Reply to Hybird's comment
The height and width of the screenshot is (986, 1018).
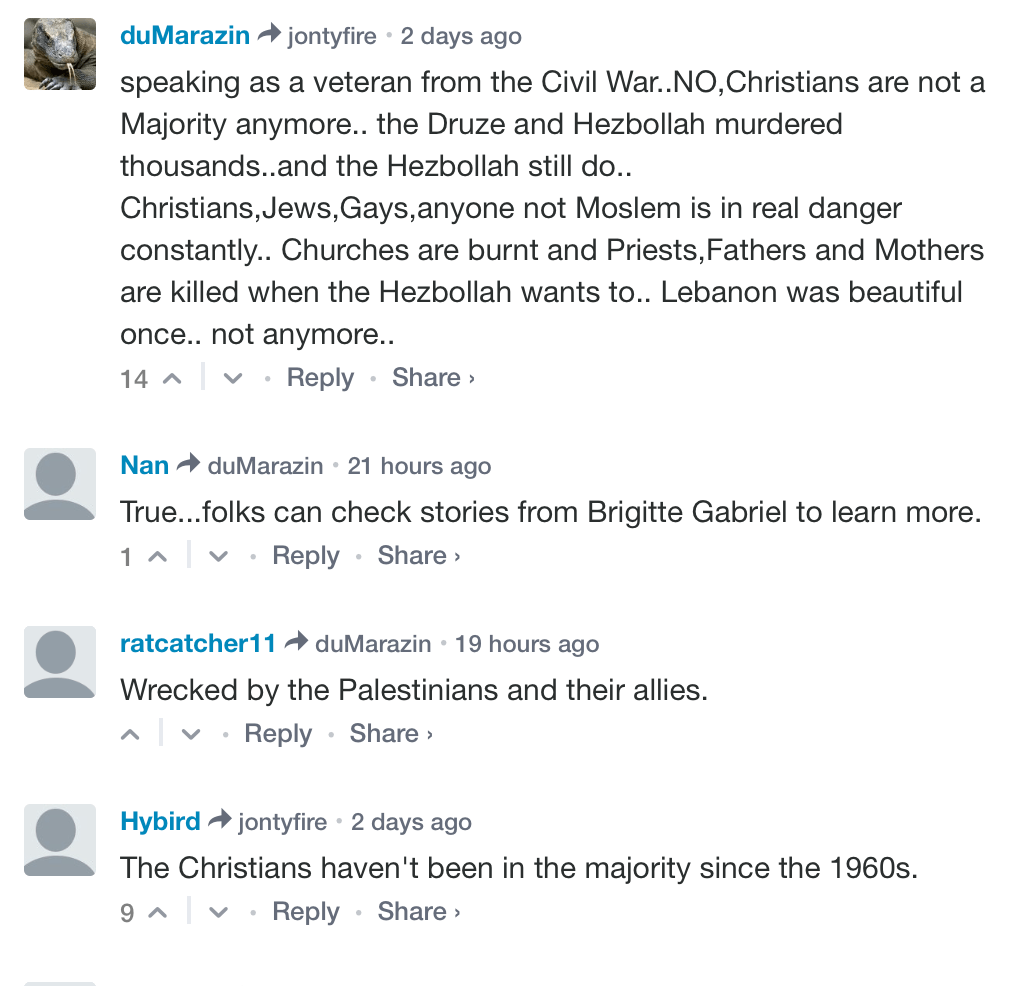[x=306, y=912]
